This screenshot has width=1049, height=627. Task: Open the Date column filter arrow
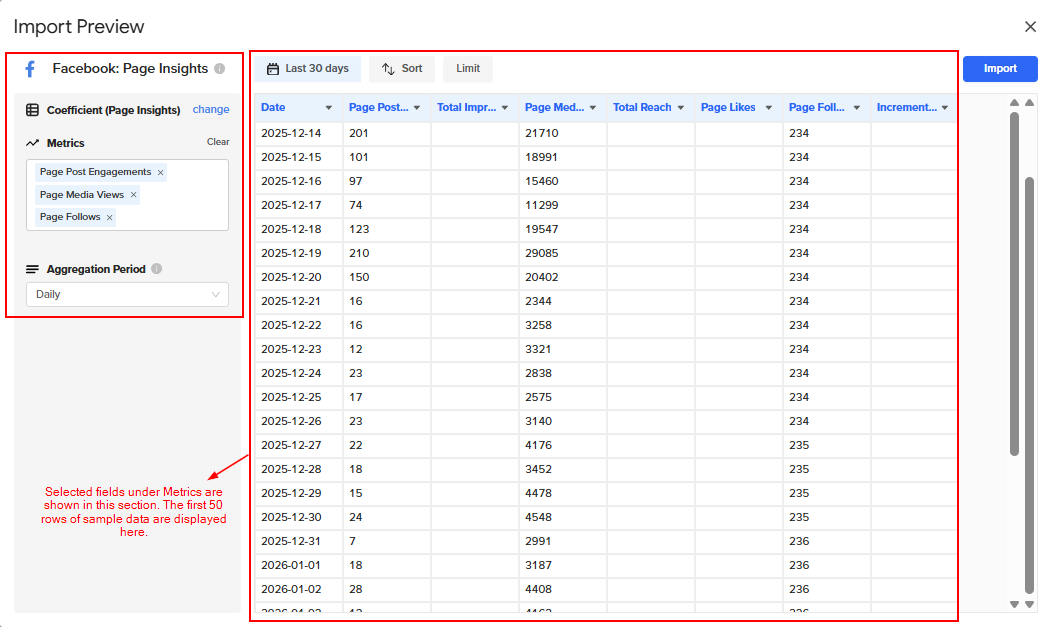click(x=328, y=108)
